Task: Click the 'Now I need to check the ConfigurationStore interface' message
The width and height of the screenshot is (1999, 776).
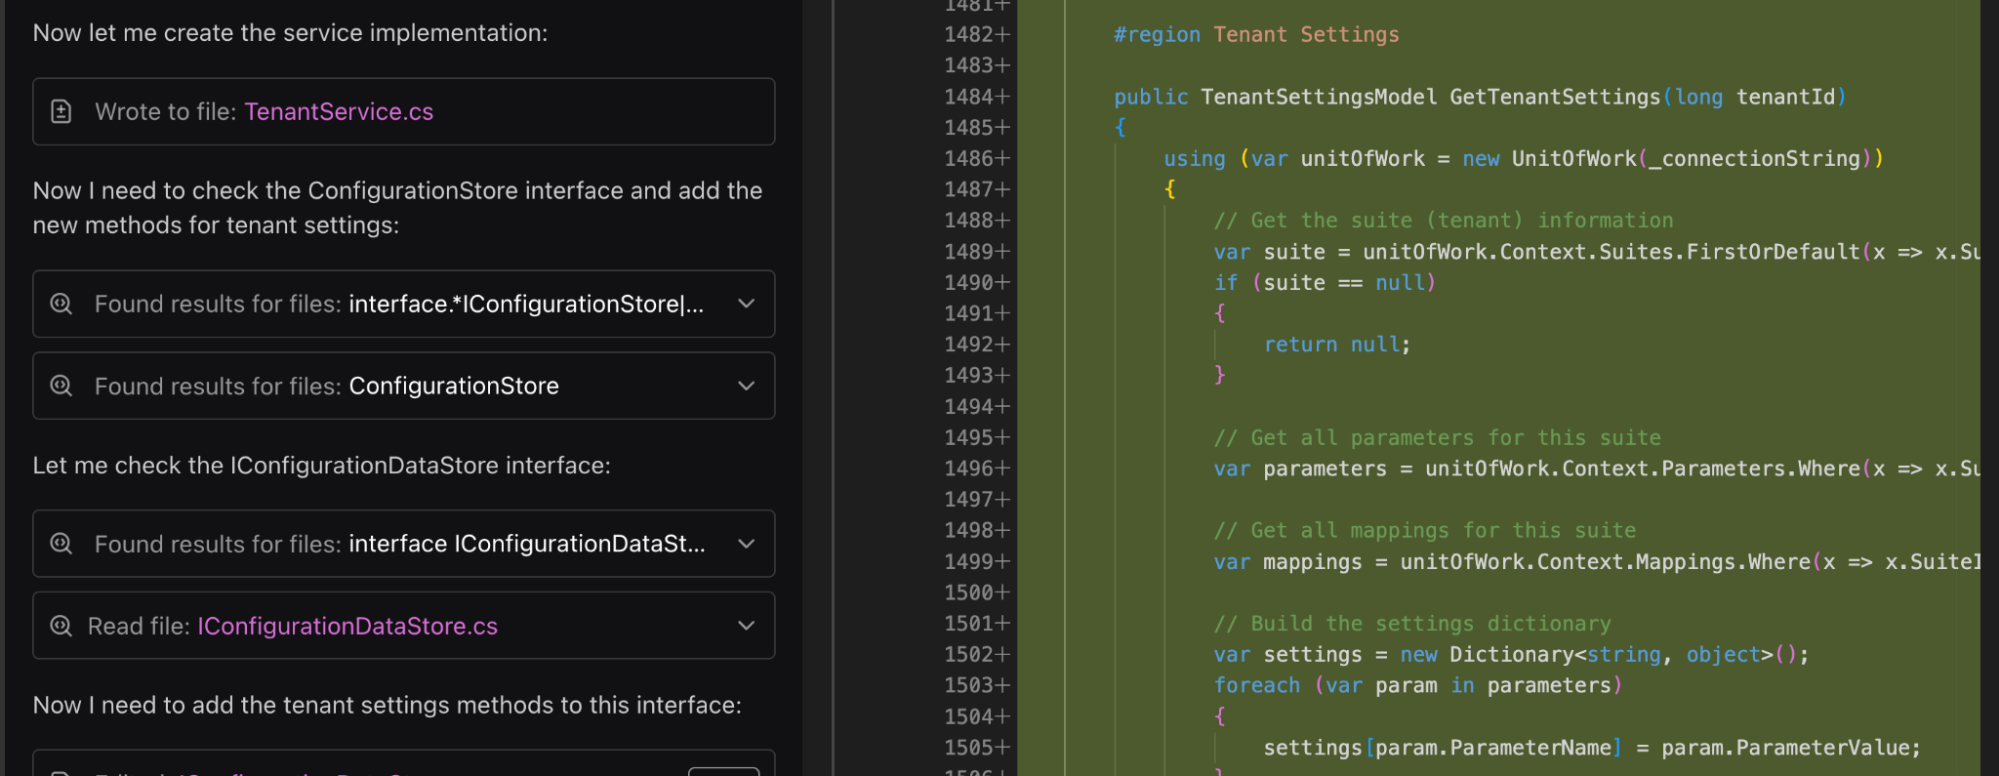Action: (398, 208)
